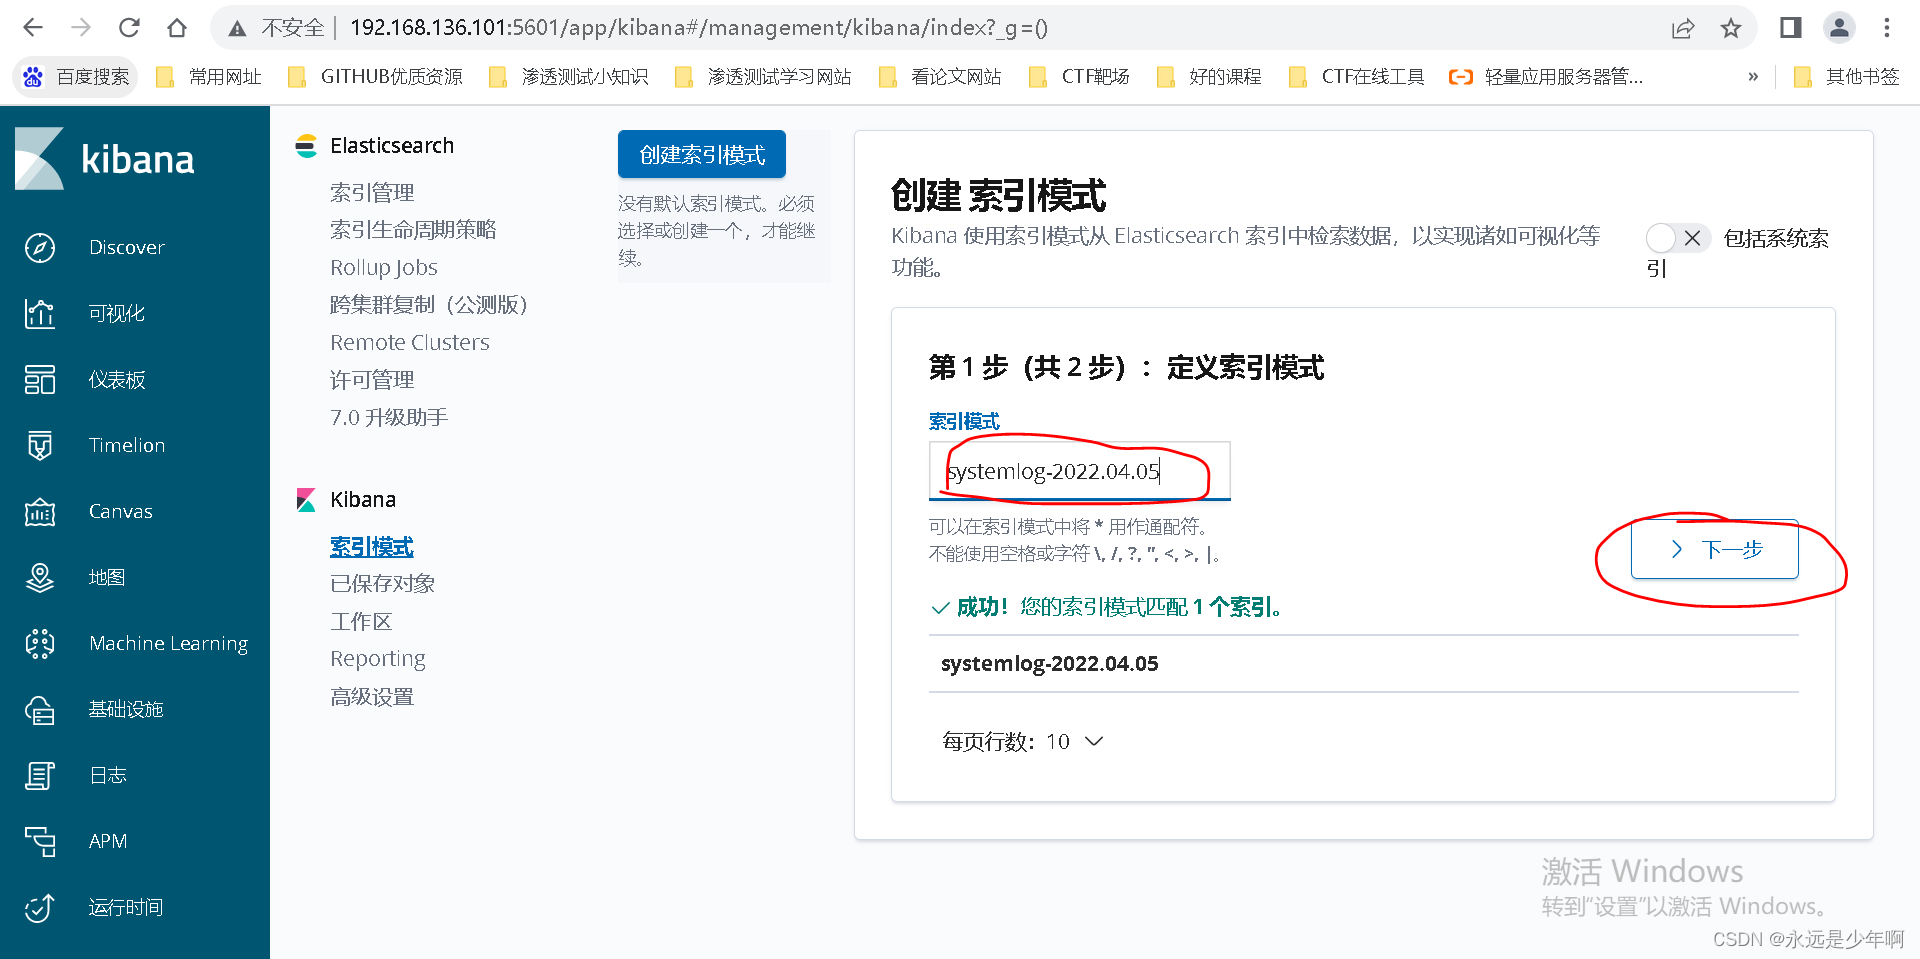Image resolution: width=1920 pixels, height=959 pixels.
Task: Open 高级设置 menu item
Action: (372, 697)
